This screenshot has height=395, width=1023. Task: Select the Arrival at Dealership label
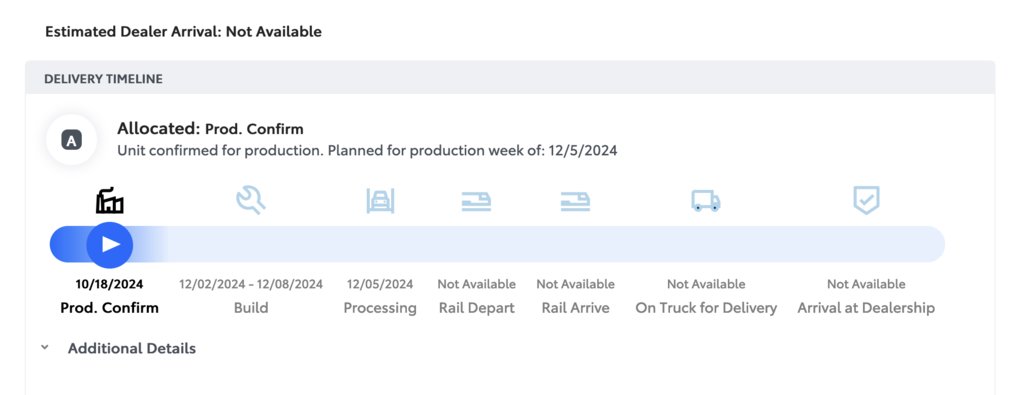pos(866,308)
